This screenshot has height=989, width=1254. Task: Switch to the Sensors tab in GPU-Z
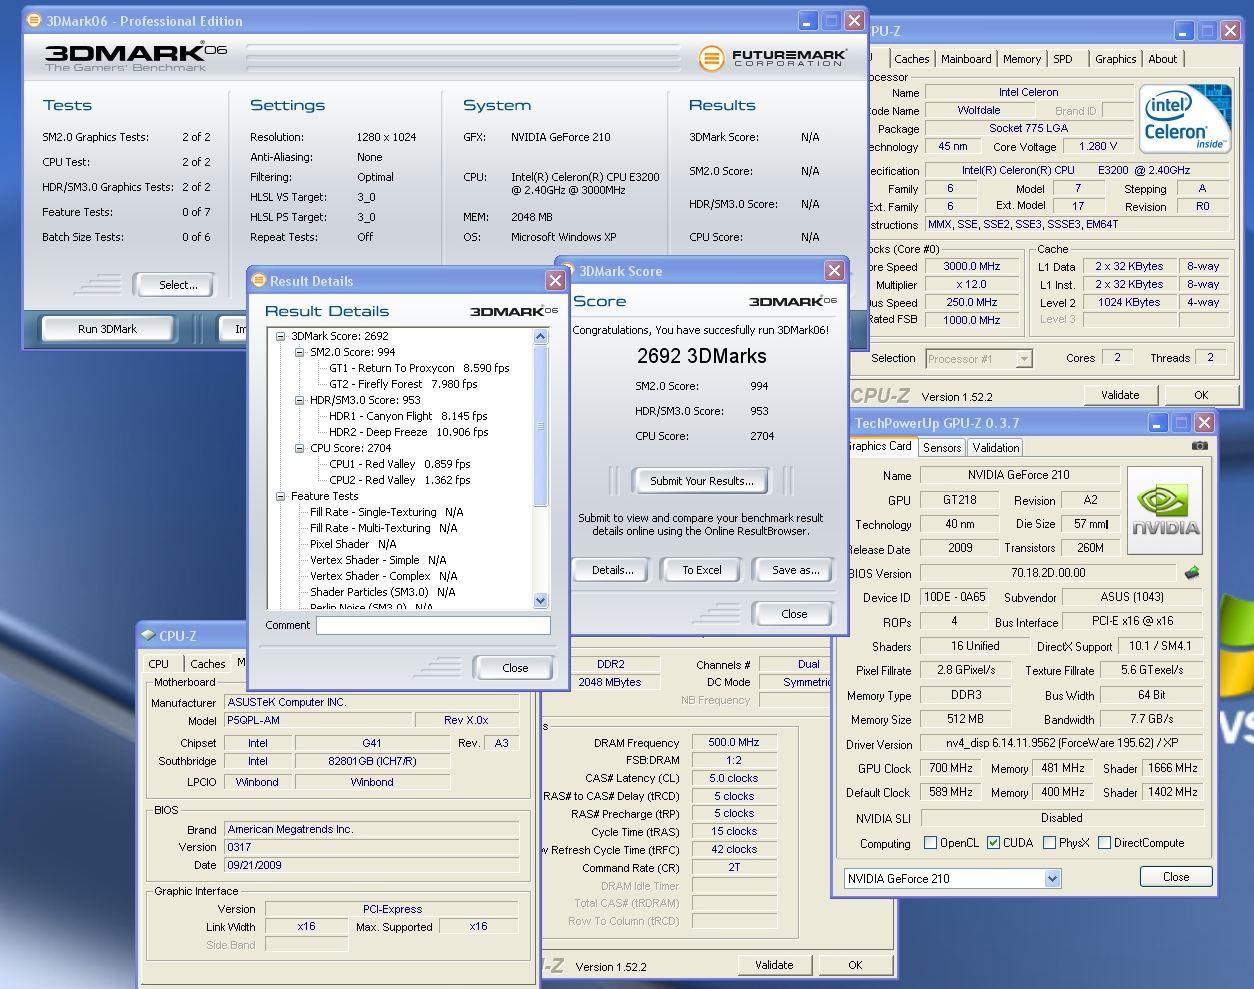(942, 448)
